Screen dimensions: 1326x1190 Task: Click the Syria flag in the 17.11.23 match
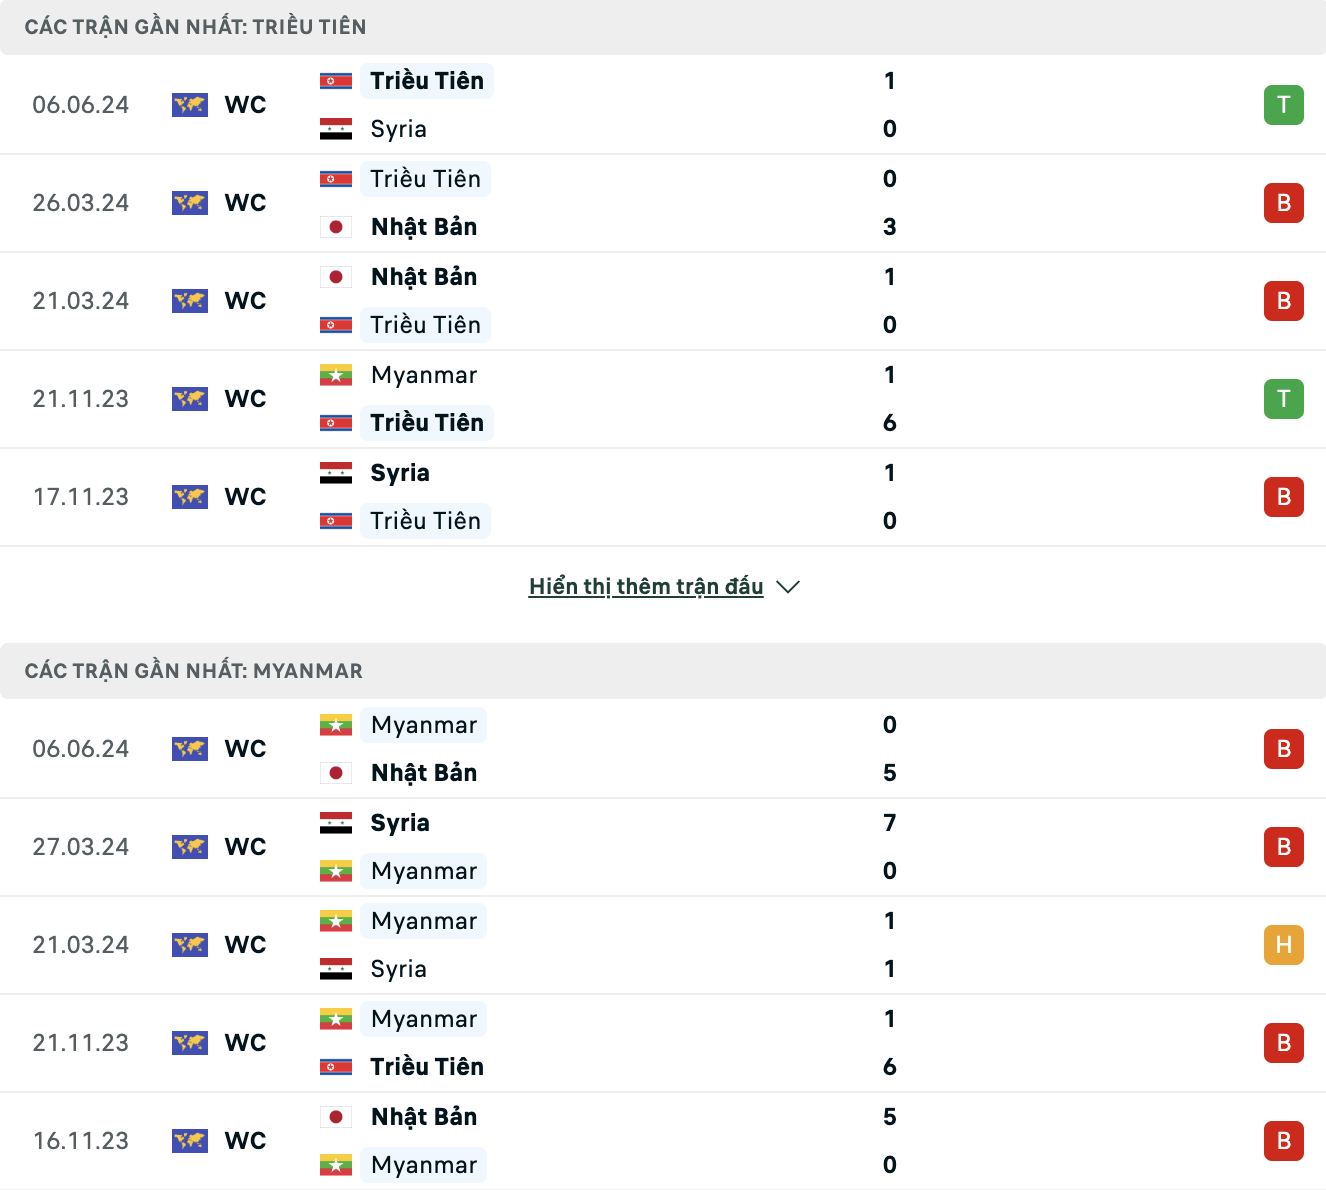click(x=336, y=473)
